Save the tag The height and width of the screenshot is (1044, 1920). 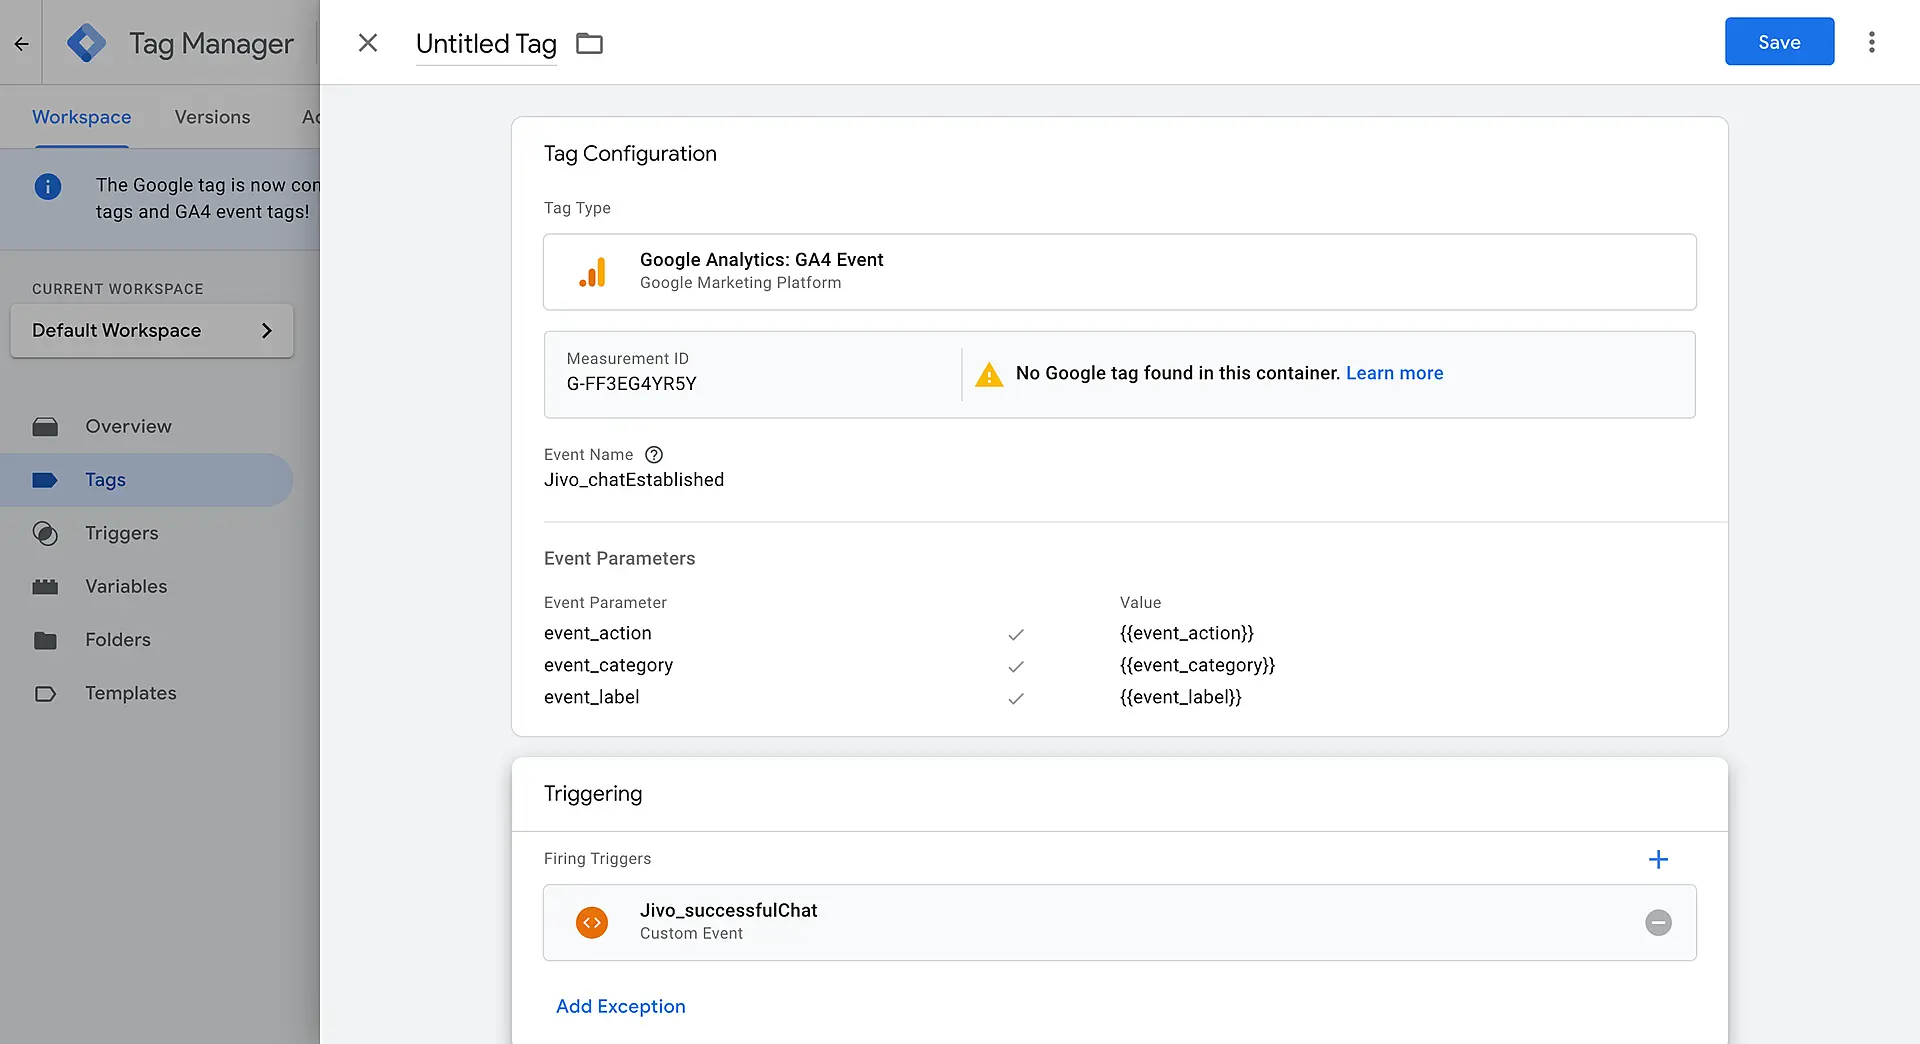1779,42
